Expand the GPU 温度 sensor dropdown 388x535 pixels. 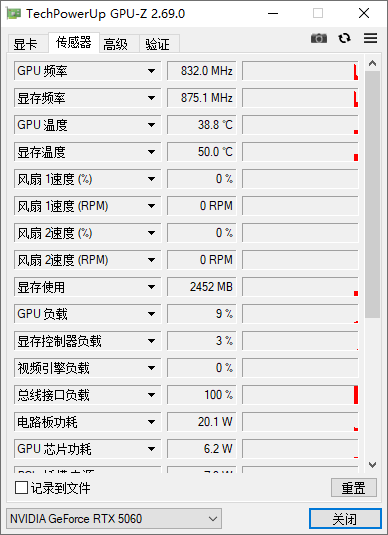[151, 125]
